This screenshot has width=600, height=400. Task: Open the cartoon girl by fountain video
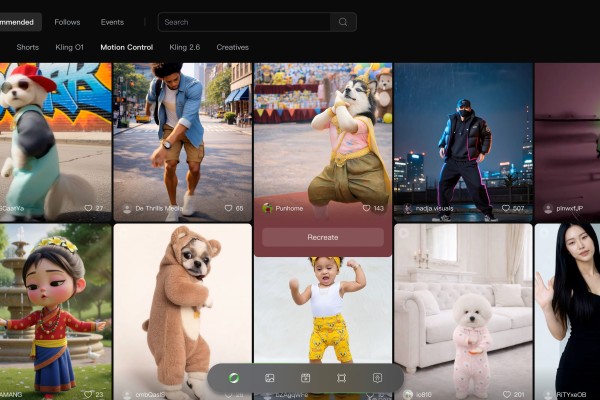point(55,312)
